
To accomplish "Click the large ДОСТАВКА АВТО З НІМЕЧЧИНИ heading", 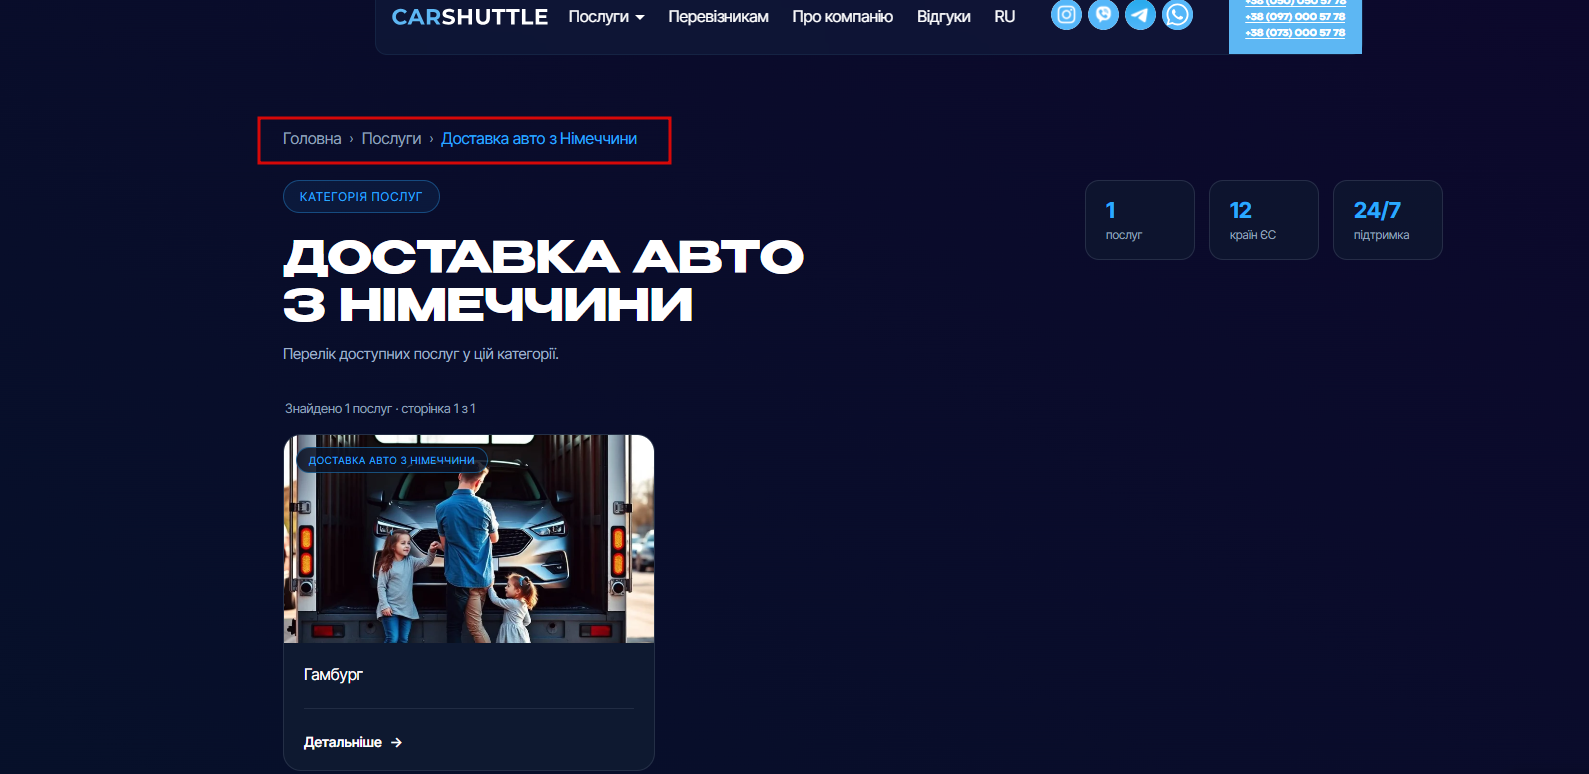I will pyautogui.click(x=544, y=281).
